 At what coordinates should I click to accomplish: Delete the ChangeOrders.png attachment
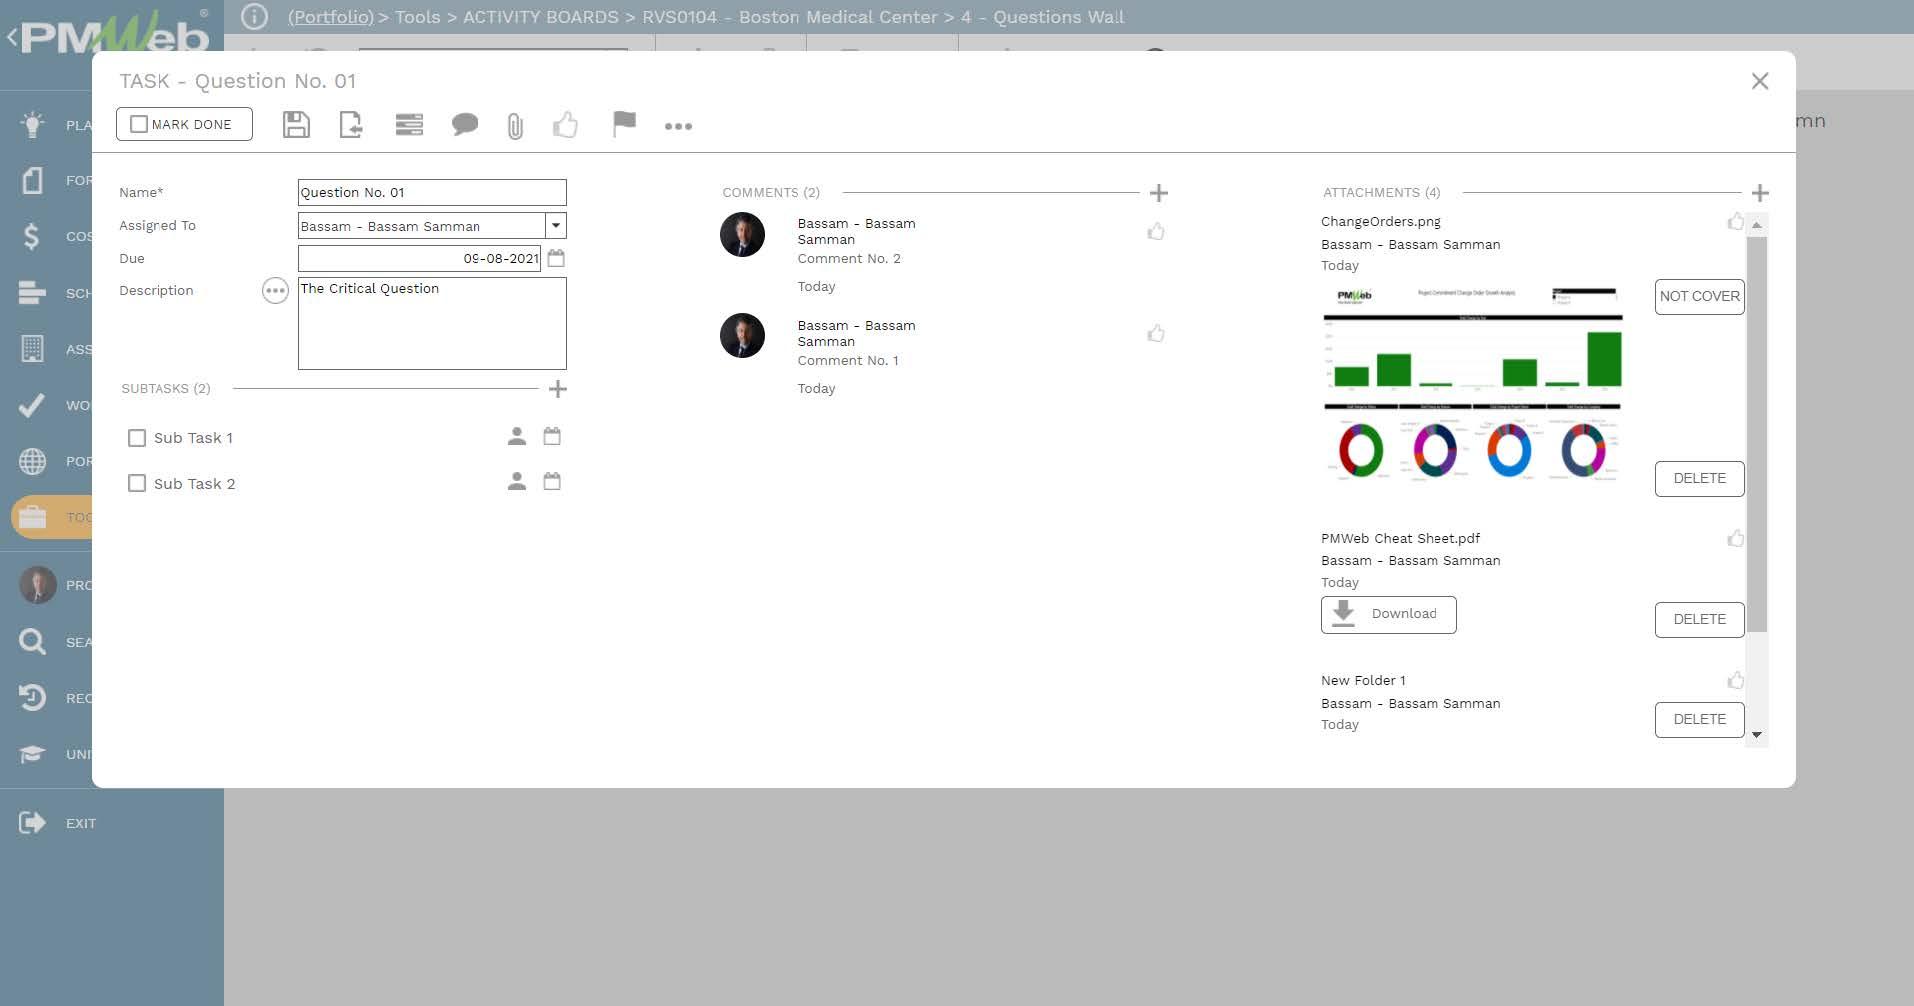click(x=1699, y=479)
